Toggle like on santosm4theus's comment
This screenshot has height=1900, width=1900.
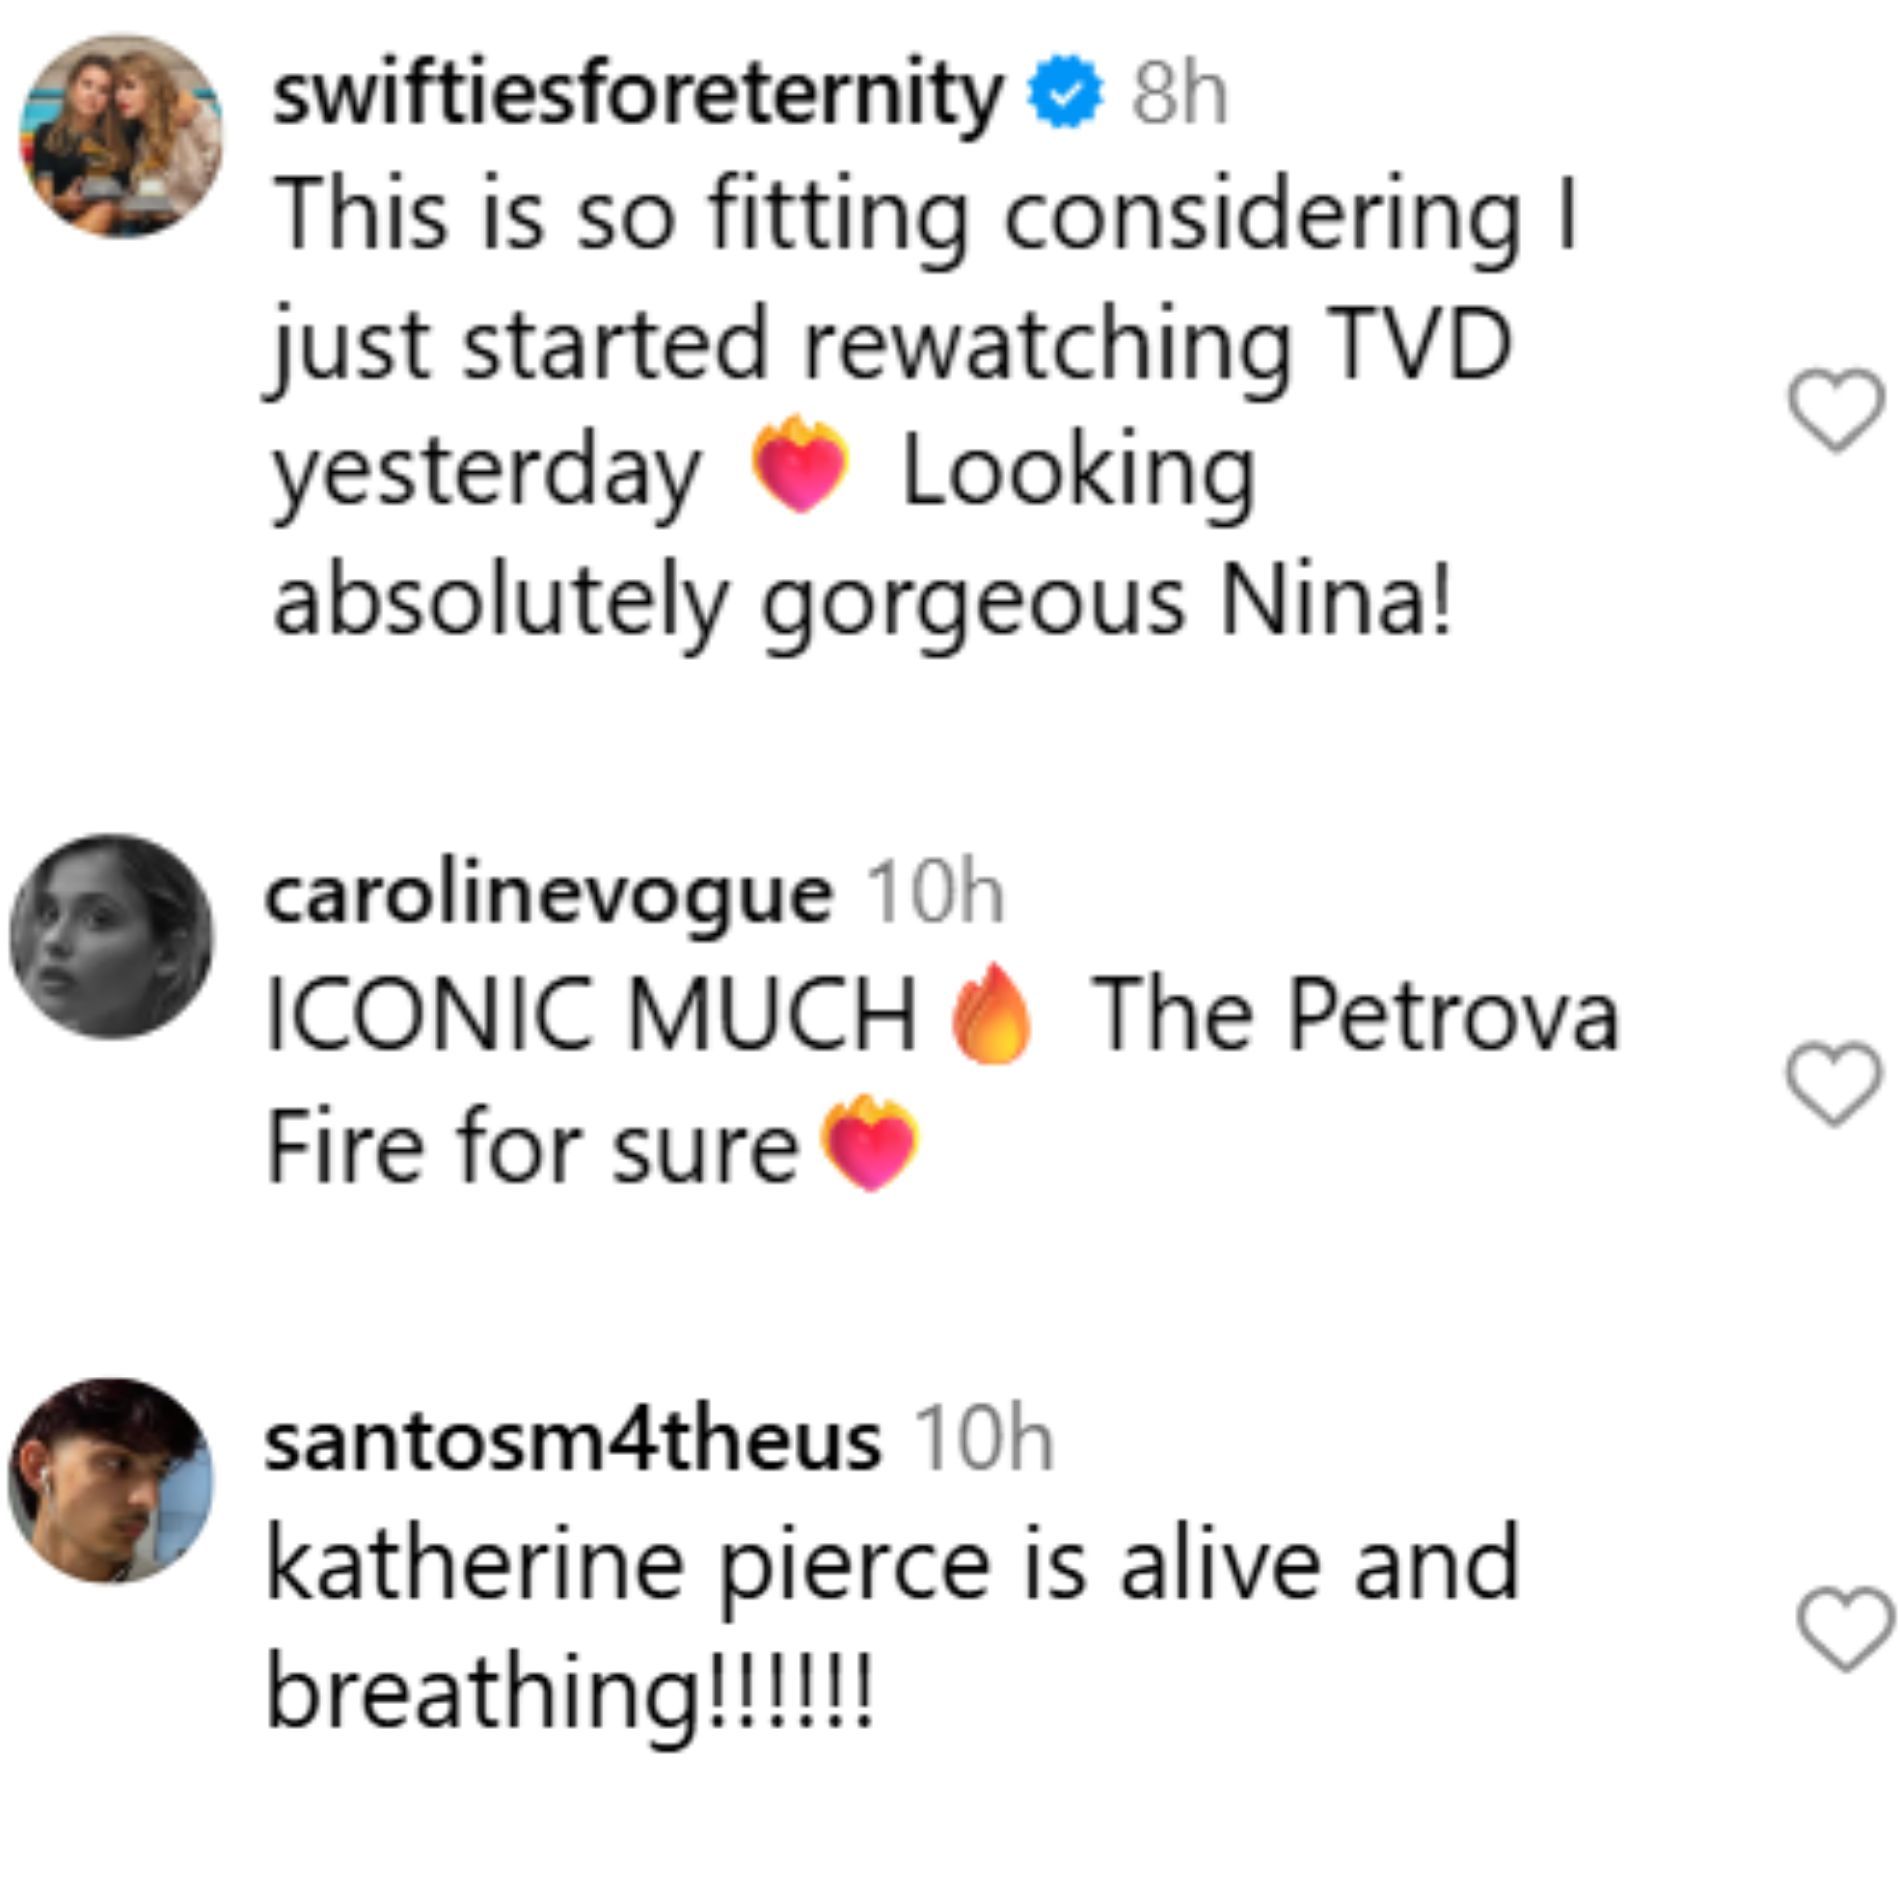tap(1845, 1629)
